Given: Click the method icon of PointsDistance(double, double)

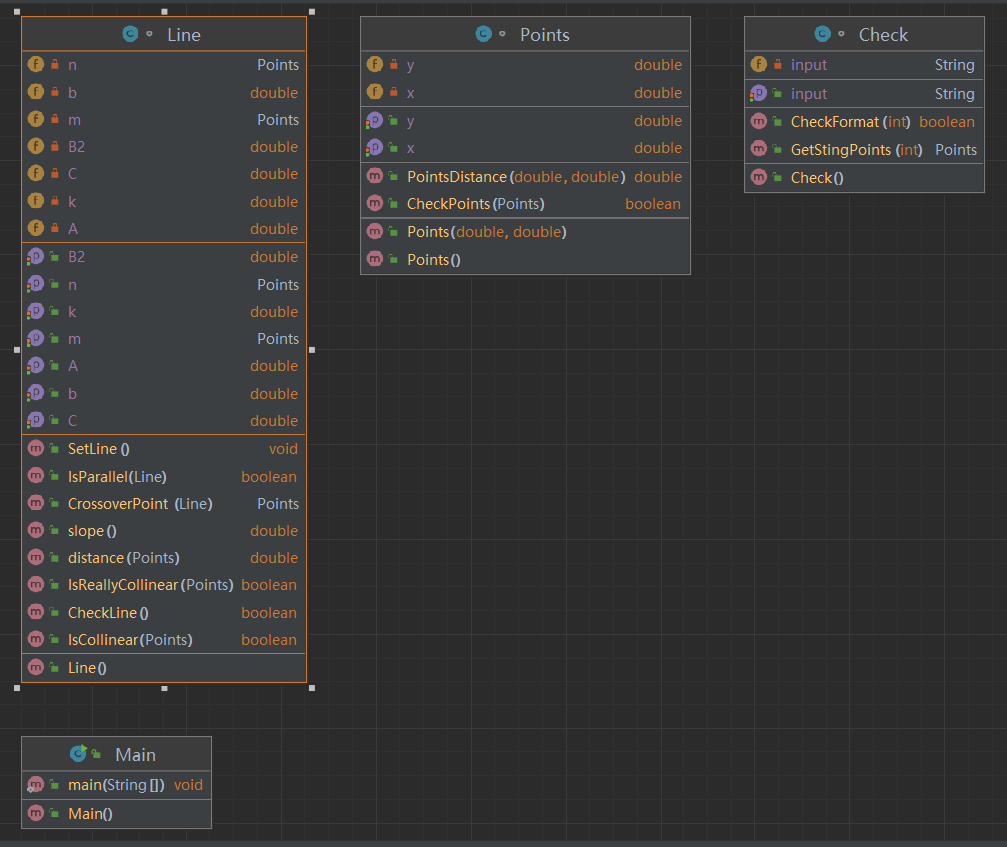Looking at the screenshot, I should tap(375, 176).
